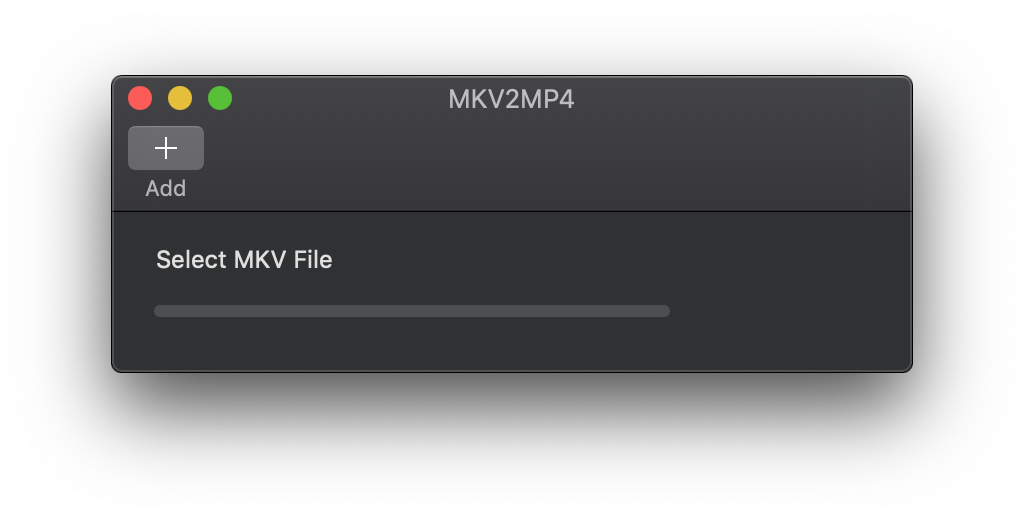
Task: Minimize the window using the yellow button
Action: point(180,98)
